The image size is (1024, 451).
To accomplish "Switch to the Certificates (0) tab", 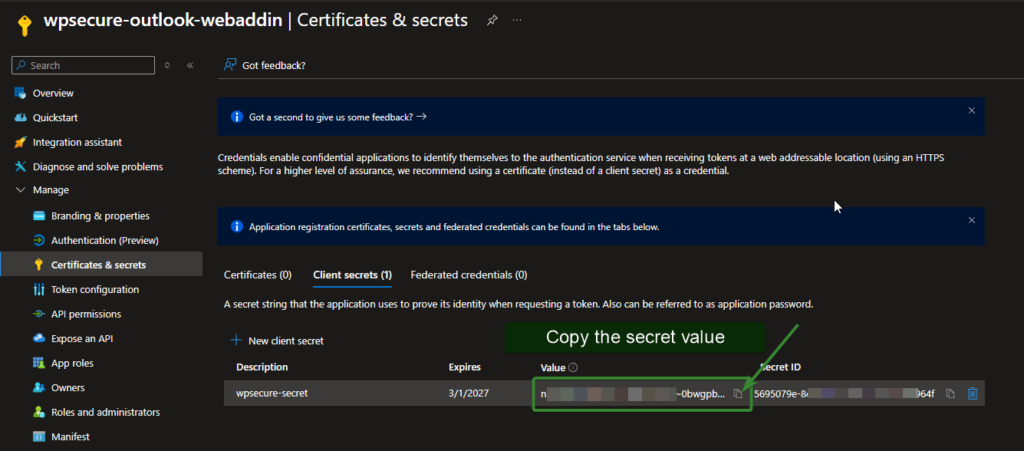I will click(x=257, y=274).
